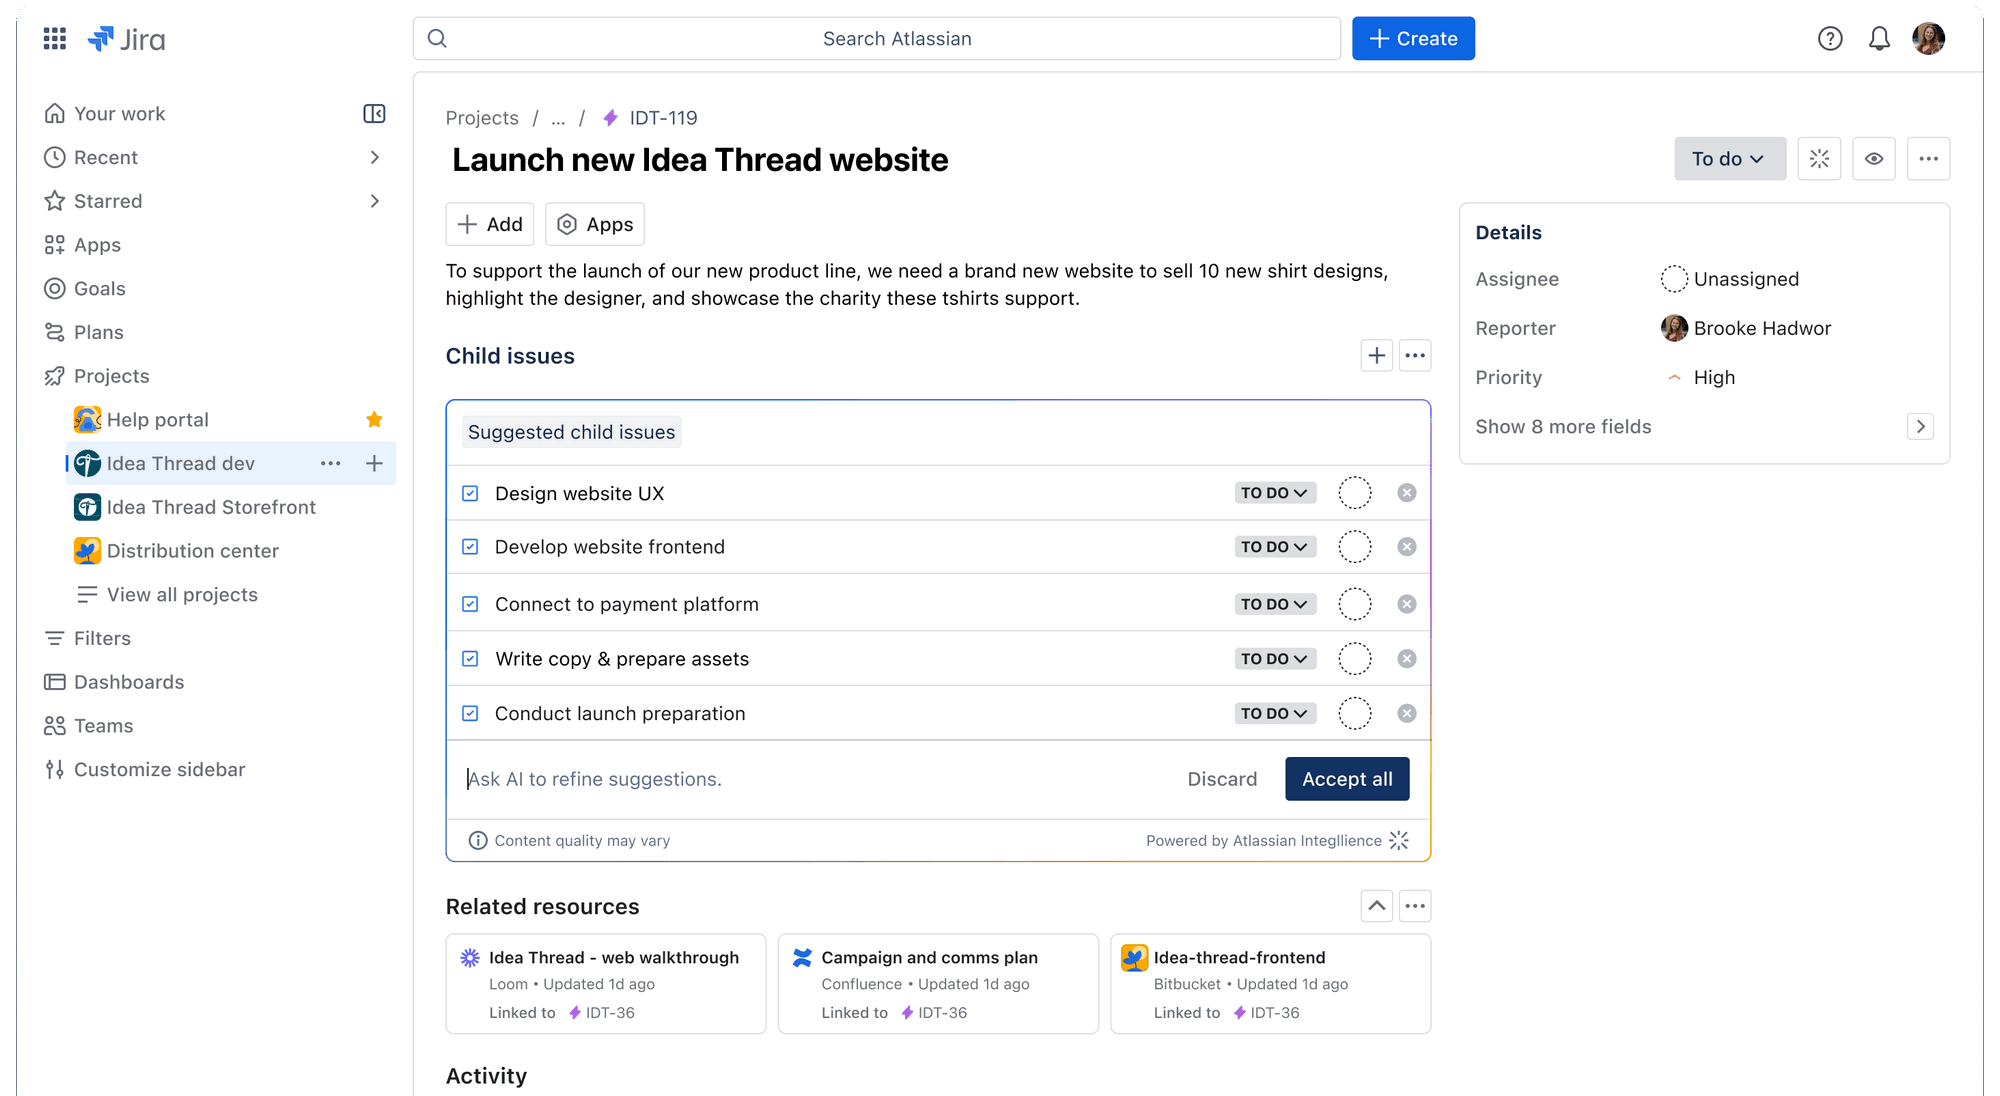Open the notifications bell
The width and height of the screenshot is (2000, 1096).
pos(1879,38)
